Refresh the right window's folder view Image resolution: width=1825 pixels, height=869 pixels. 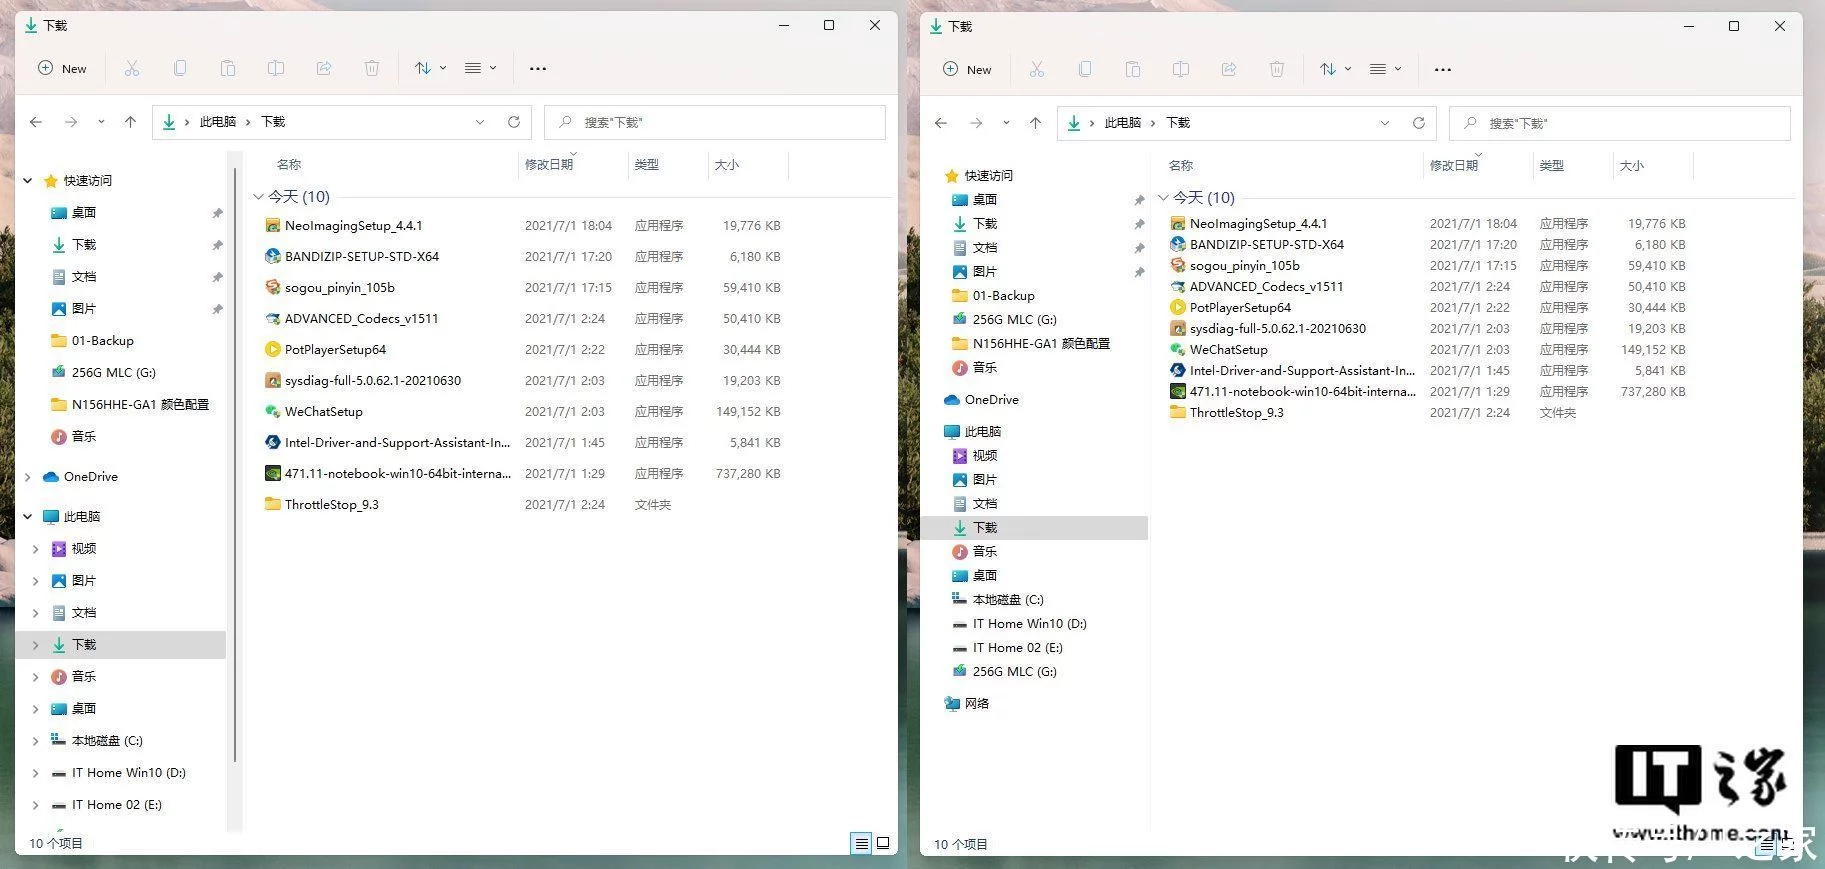[1419, 123]
